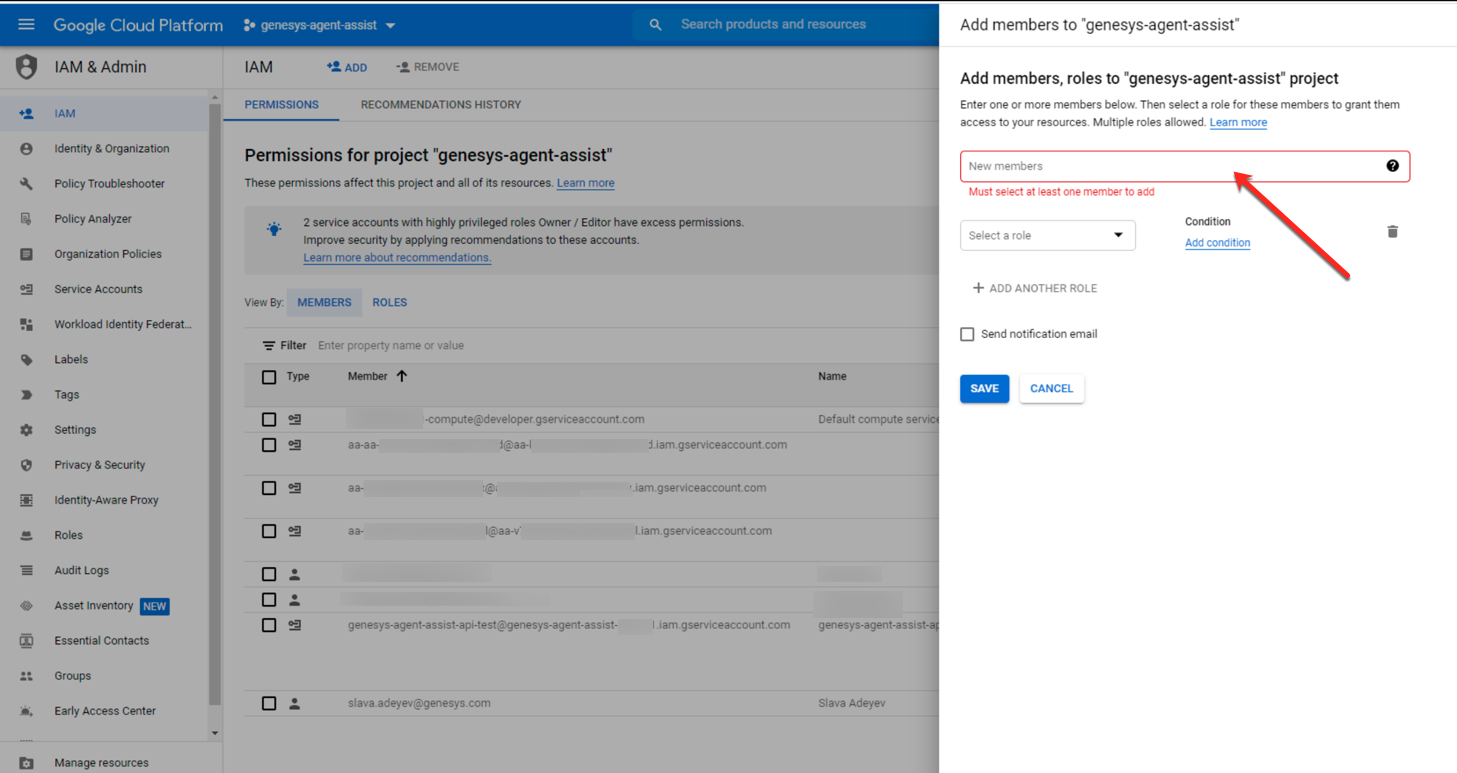Click the New members help question icon
Image resolution: width=1457 pixels, height=773 pixels.
point(1392,166)
